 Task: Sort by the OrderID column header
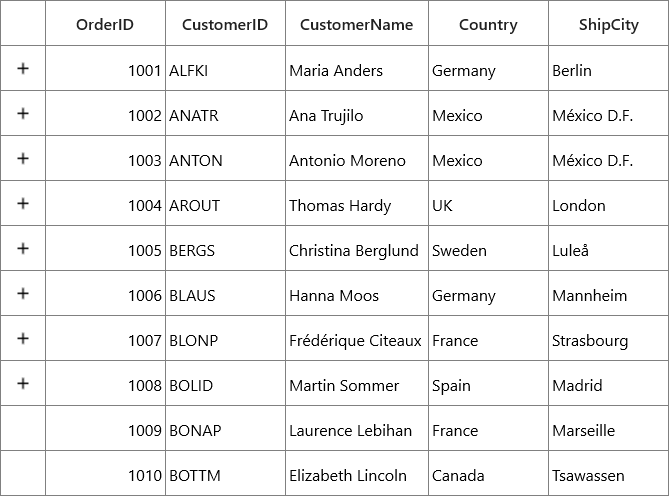105,23
